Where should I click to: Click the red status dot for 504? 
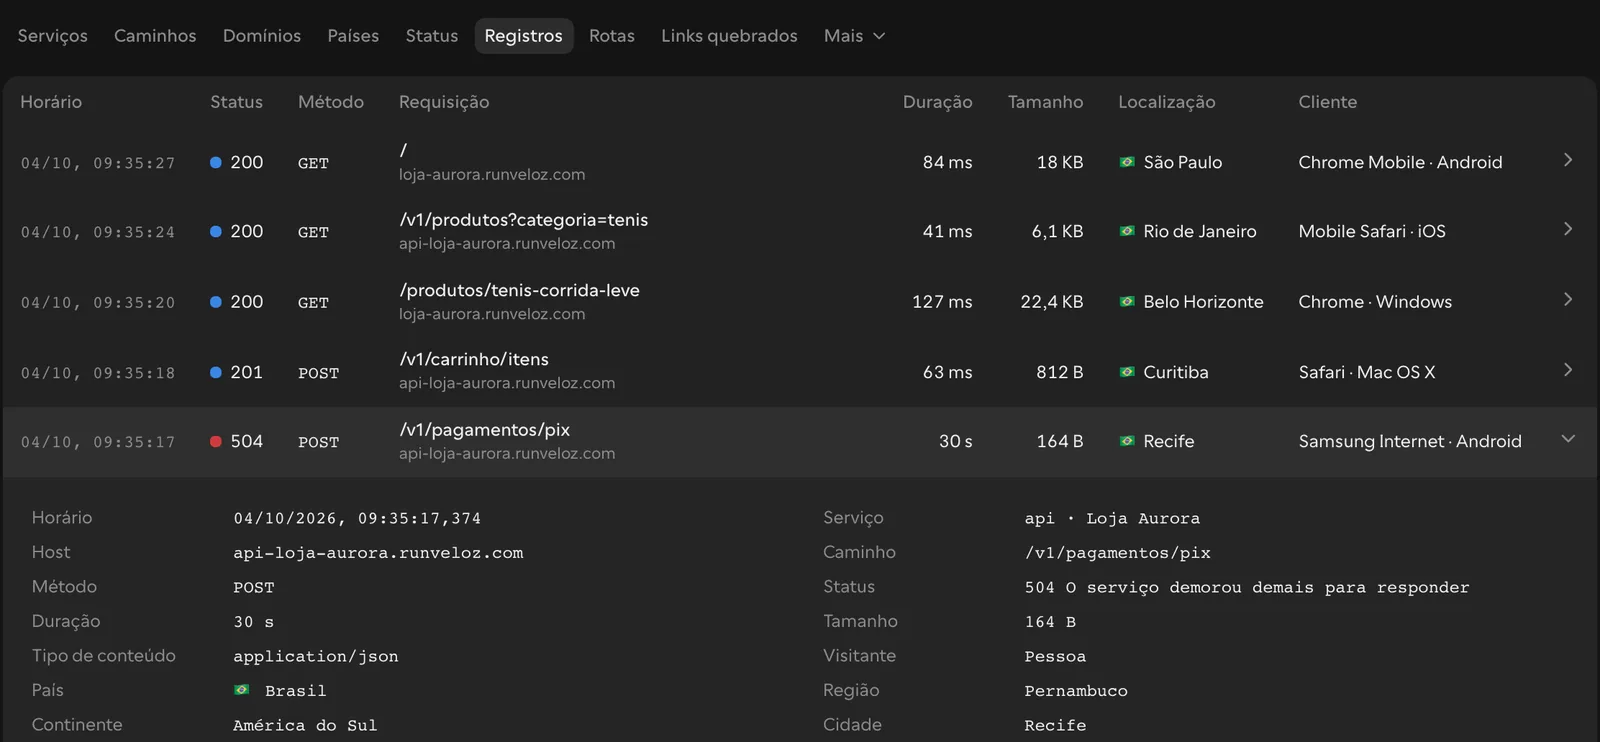click(216, 442)
